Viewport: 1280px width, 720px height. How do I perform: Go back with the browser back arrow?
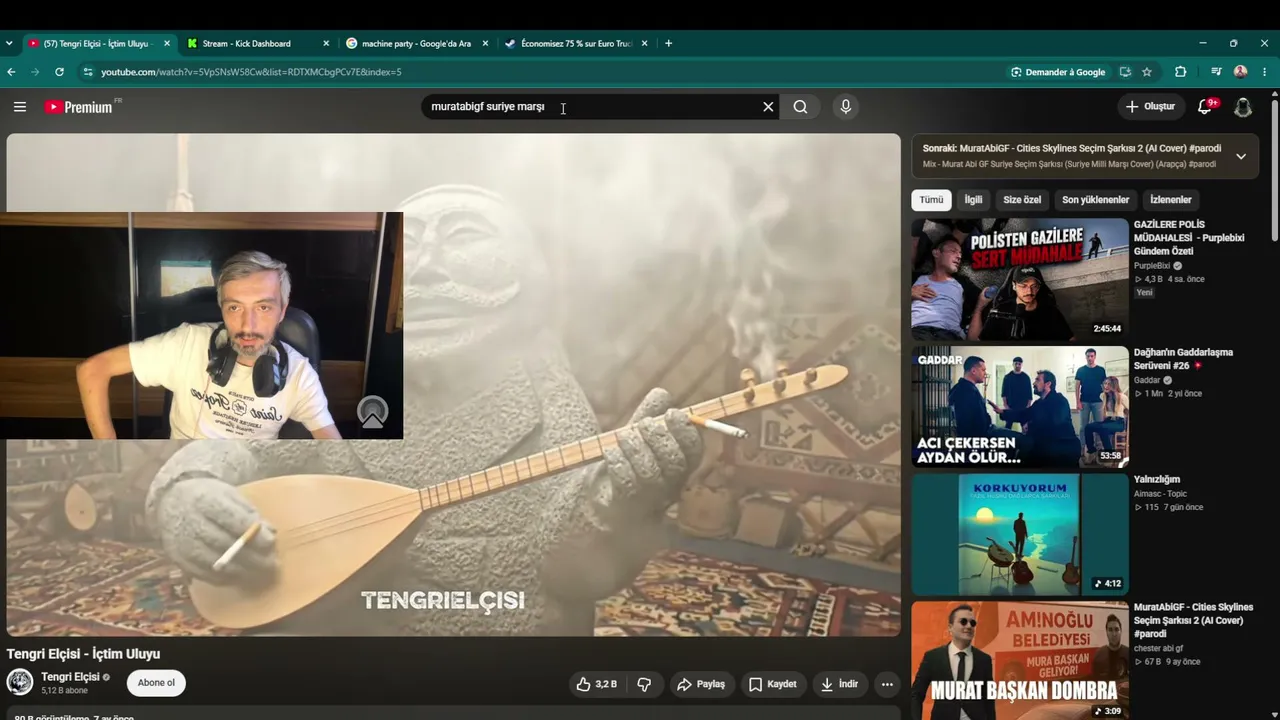tap(11, 72)
